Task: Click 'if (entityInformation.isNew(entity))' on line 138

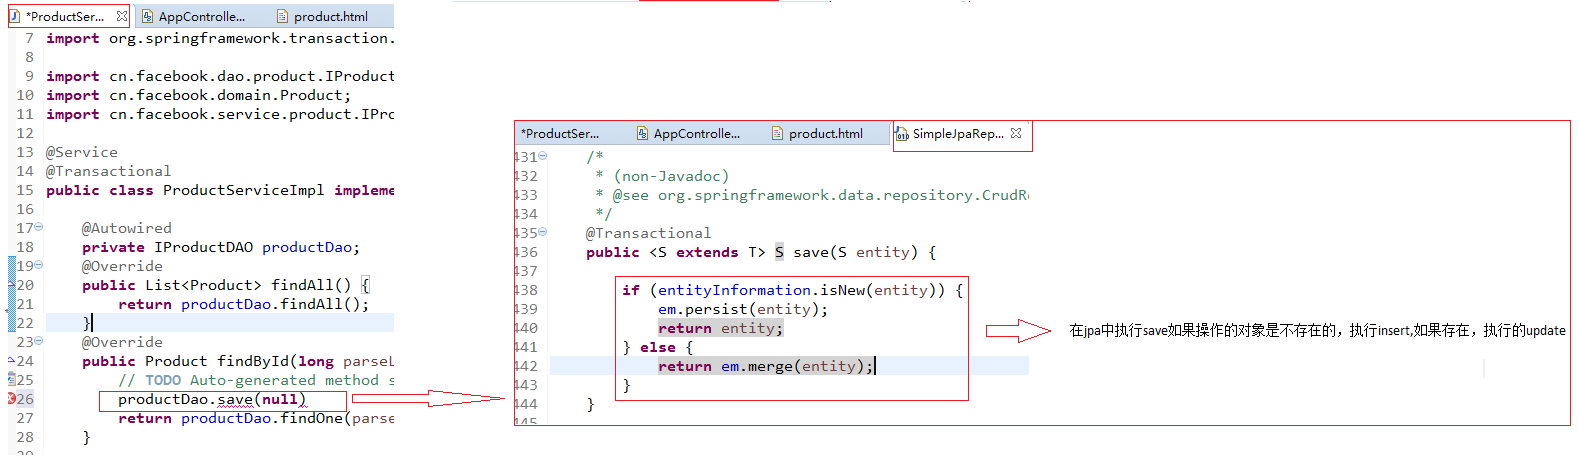Action: click(792, 290)
